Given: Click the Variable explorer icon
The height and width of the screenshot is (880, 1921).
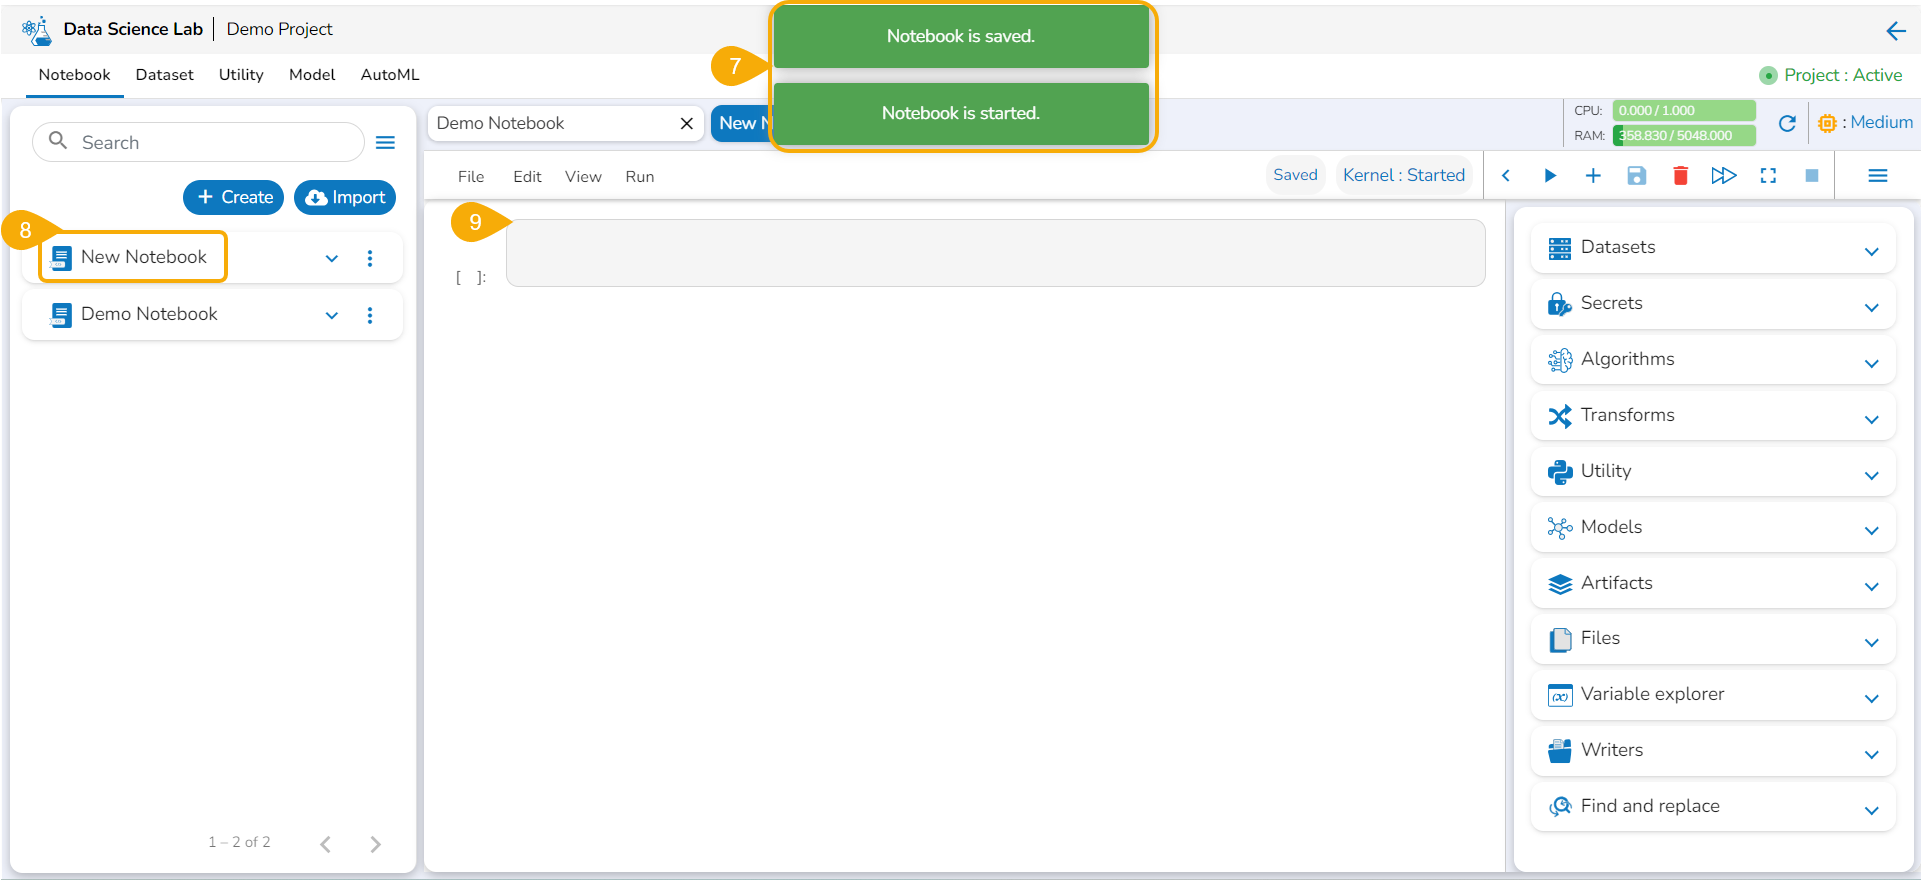Looking at the screenshot, I should click(x=1560, y=695).
